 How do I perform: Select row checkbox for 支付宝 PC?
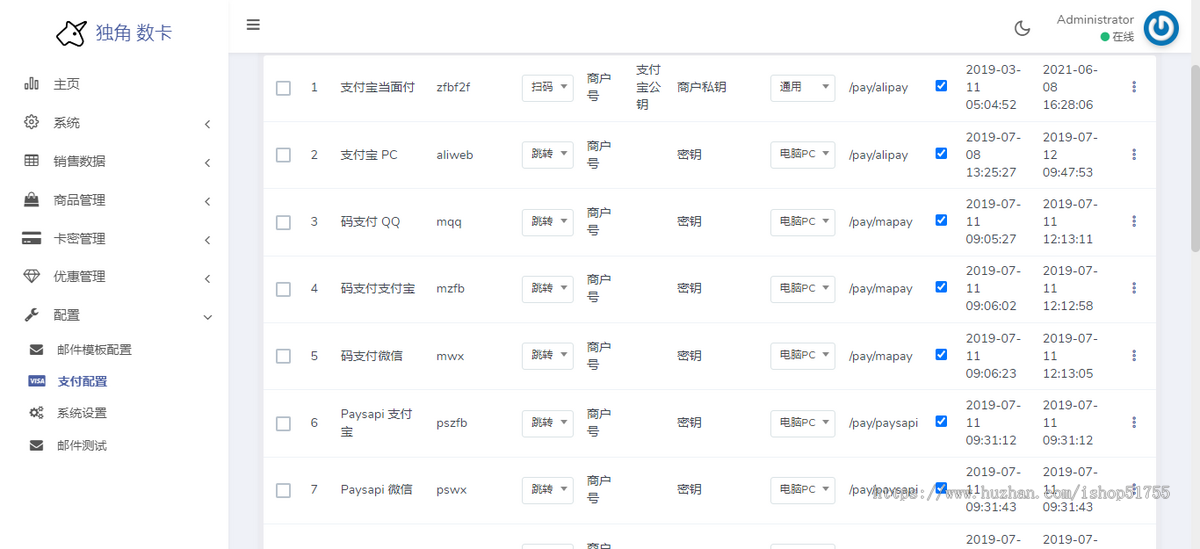click(x=283, y=155)
